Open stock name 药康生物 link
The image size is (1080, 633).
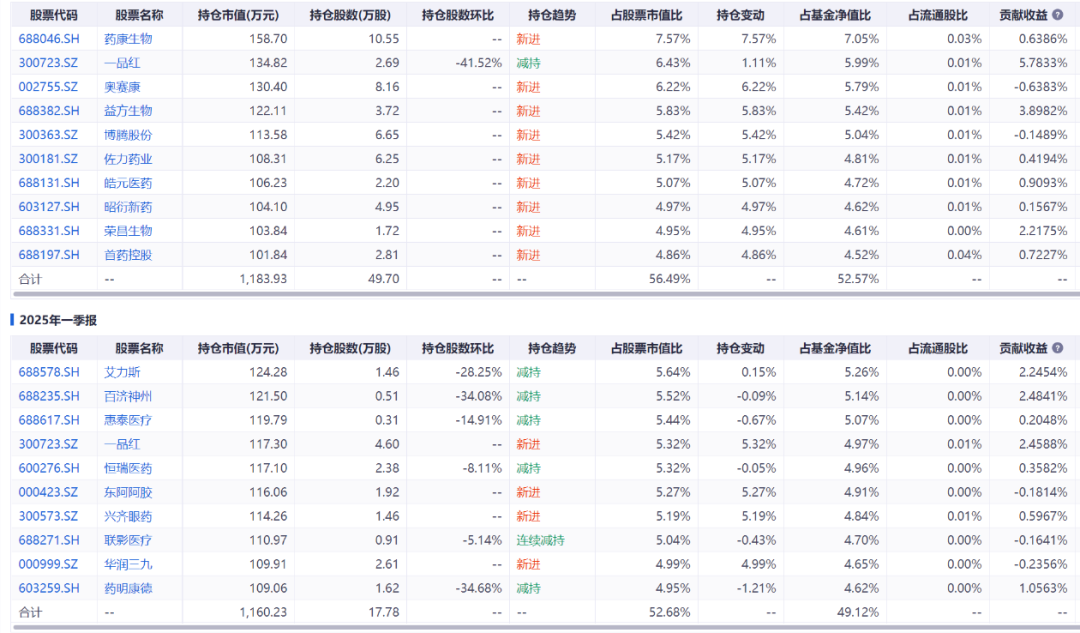(128, 39)
